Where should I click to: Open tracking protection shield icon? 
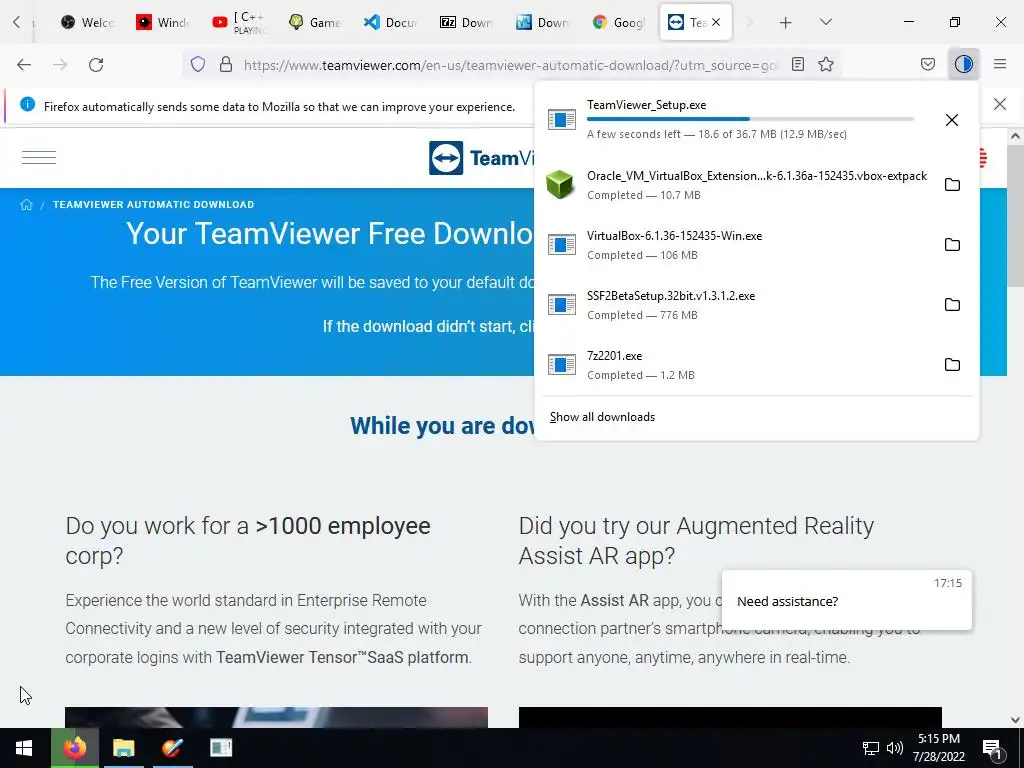pos(198,64)
